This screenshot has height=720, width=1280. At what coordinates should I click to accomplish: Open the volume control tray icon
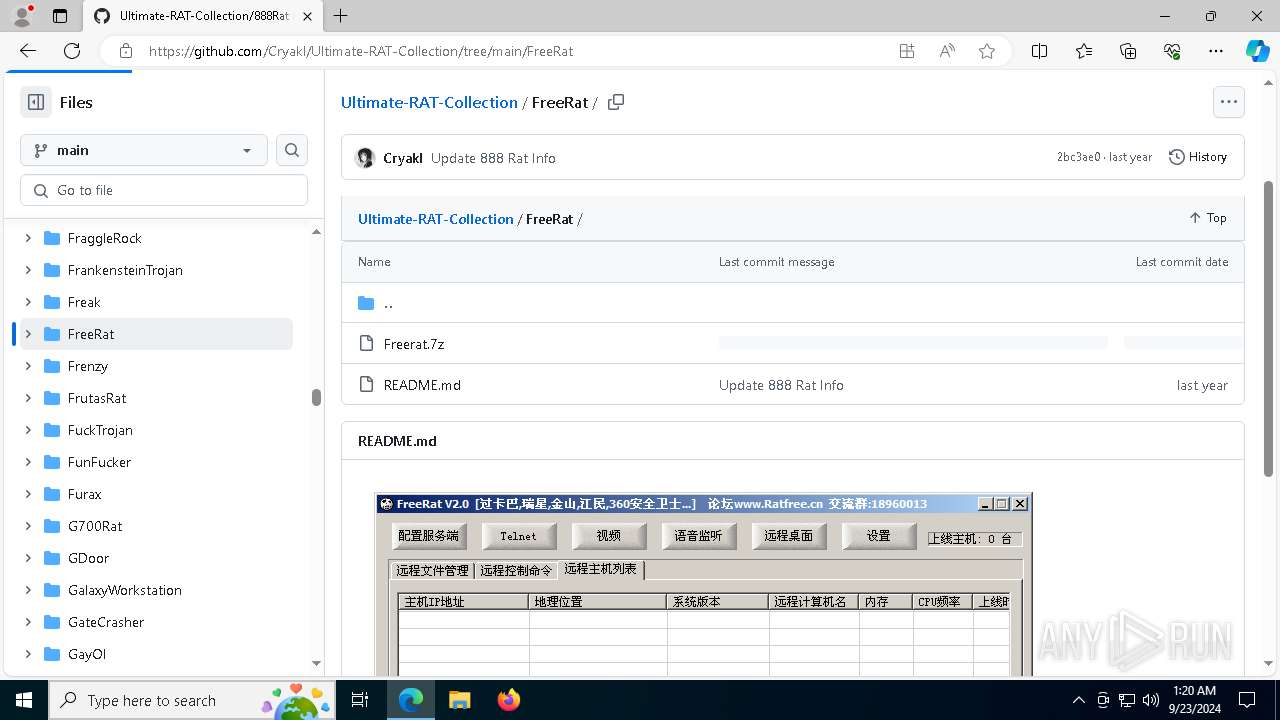click(1150, 700)
